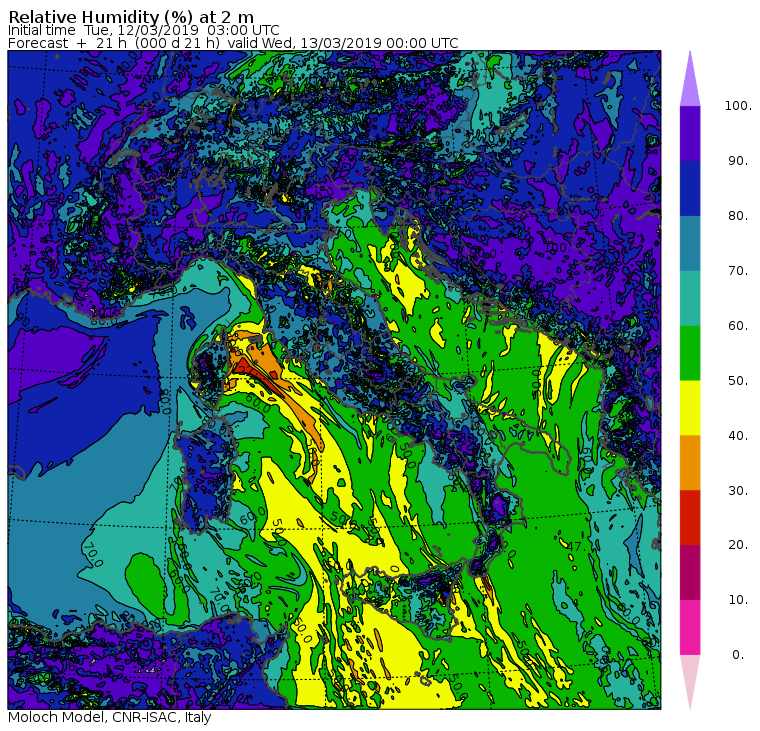Select the 60–70% teal colorbar segment

click(690, 298)
